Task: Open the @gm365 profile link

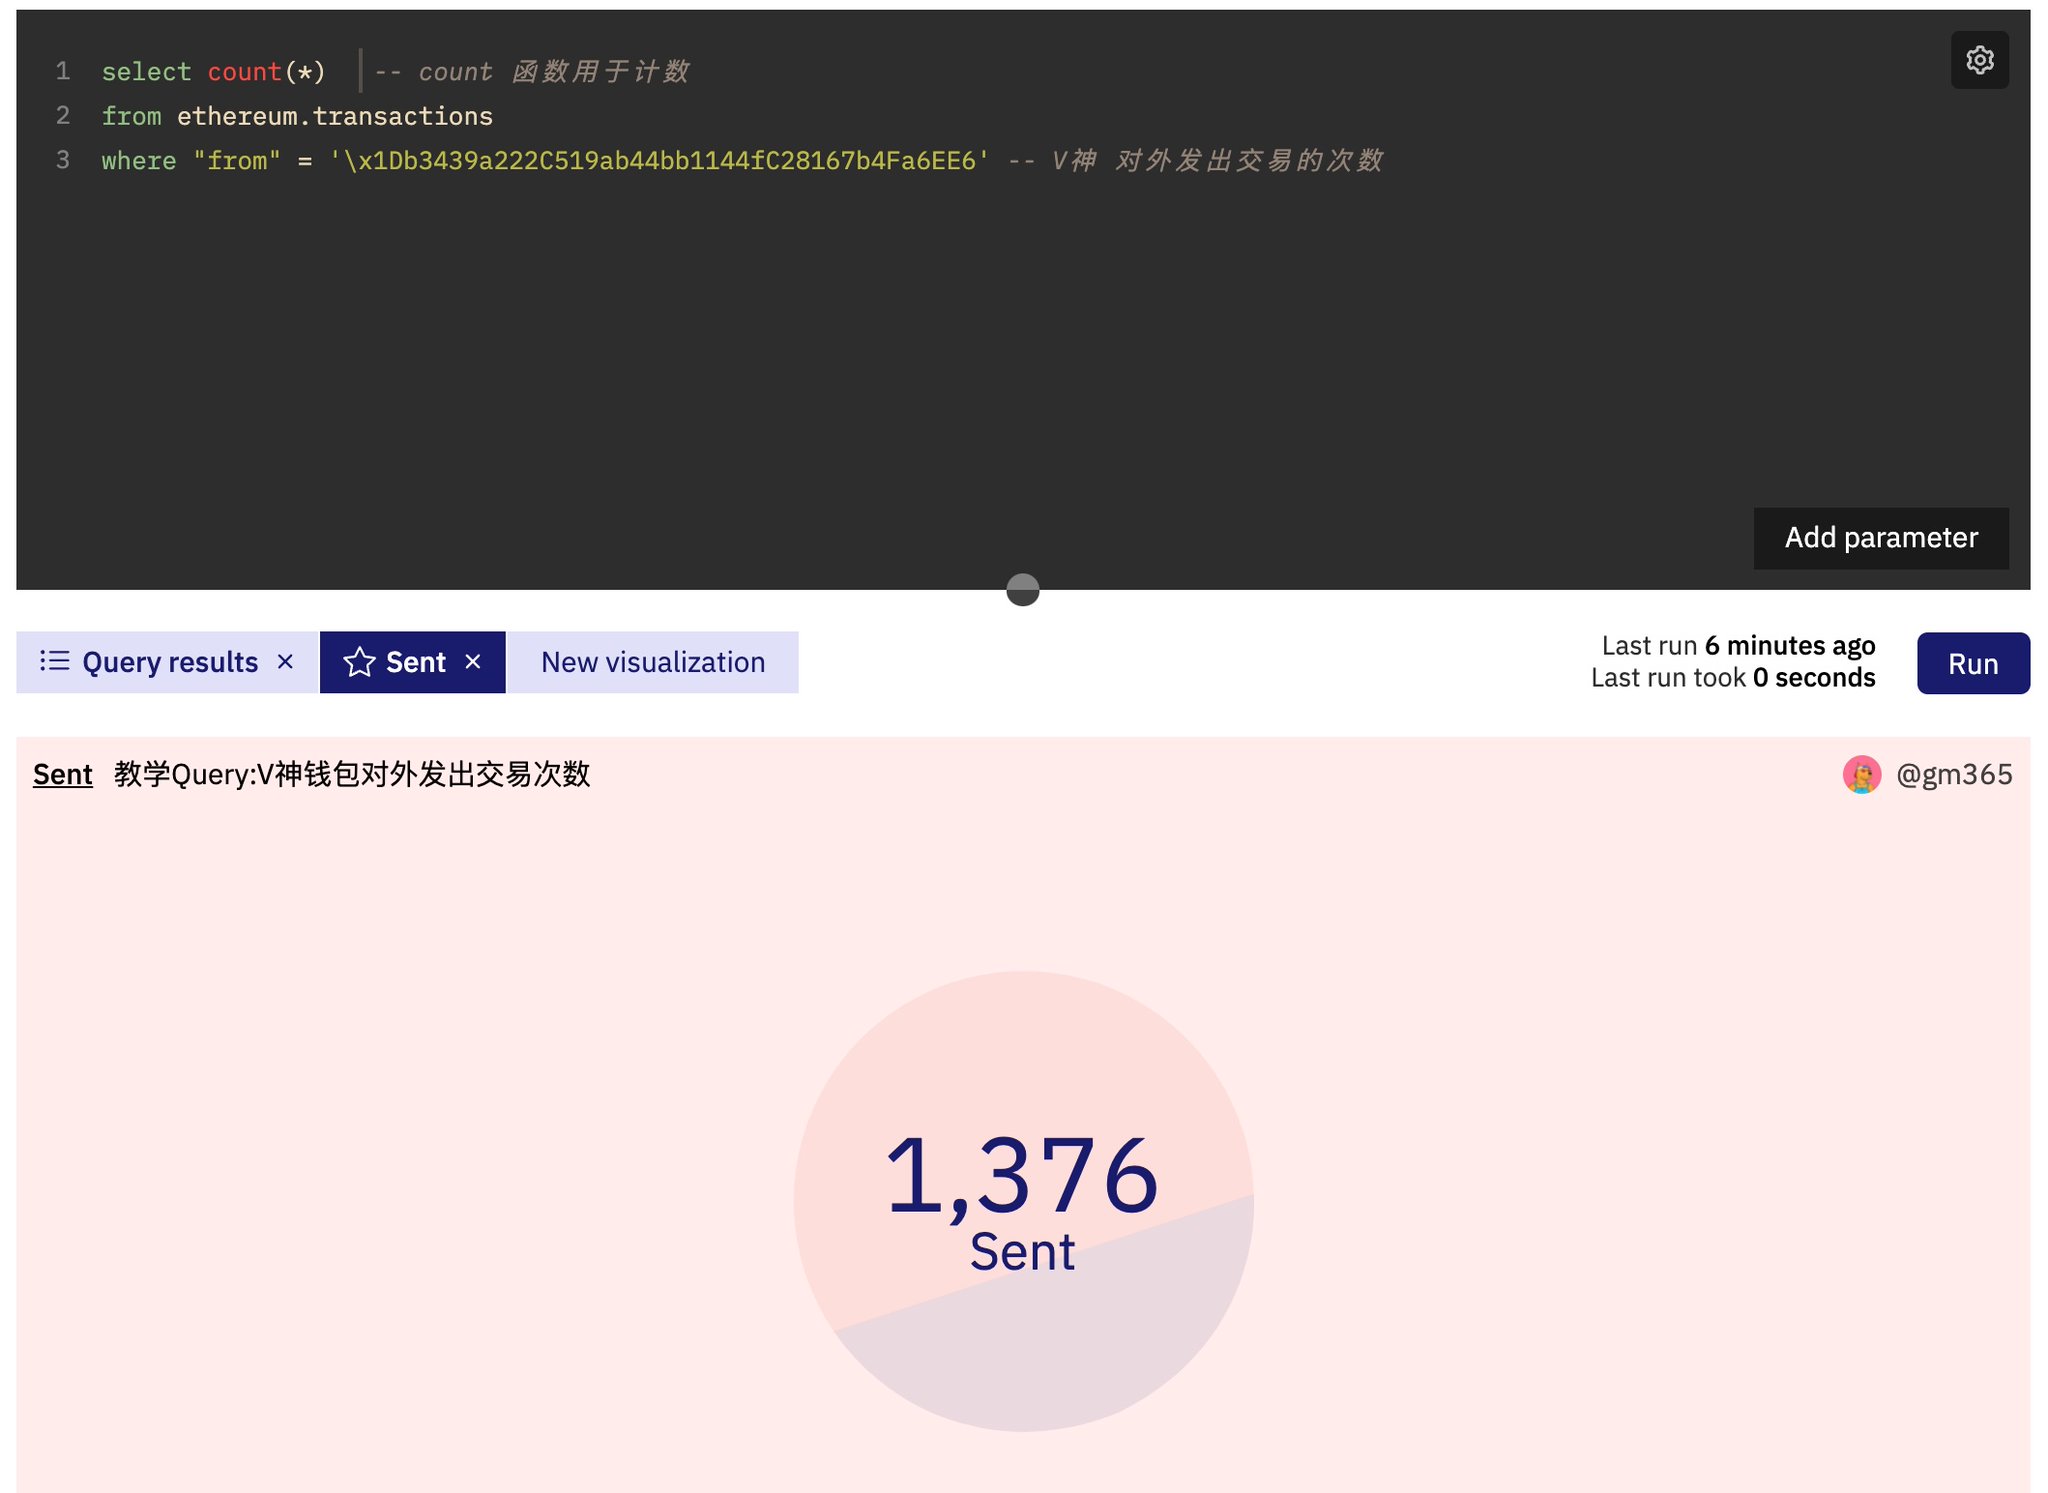Action: point(1953,775)
